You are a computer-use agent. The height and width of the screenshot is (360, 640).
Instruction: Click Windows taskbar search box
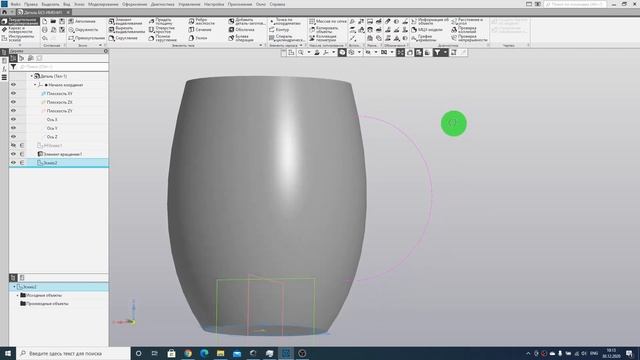[x=73, y=353]
